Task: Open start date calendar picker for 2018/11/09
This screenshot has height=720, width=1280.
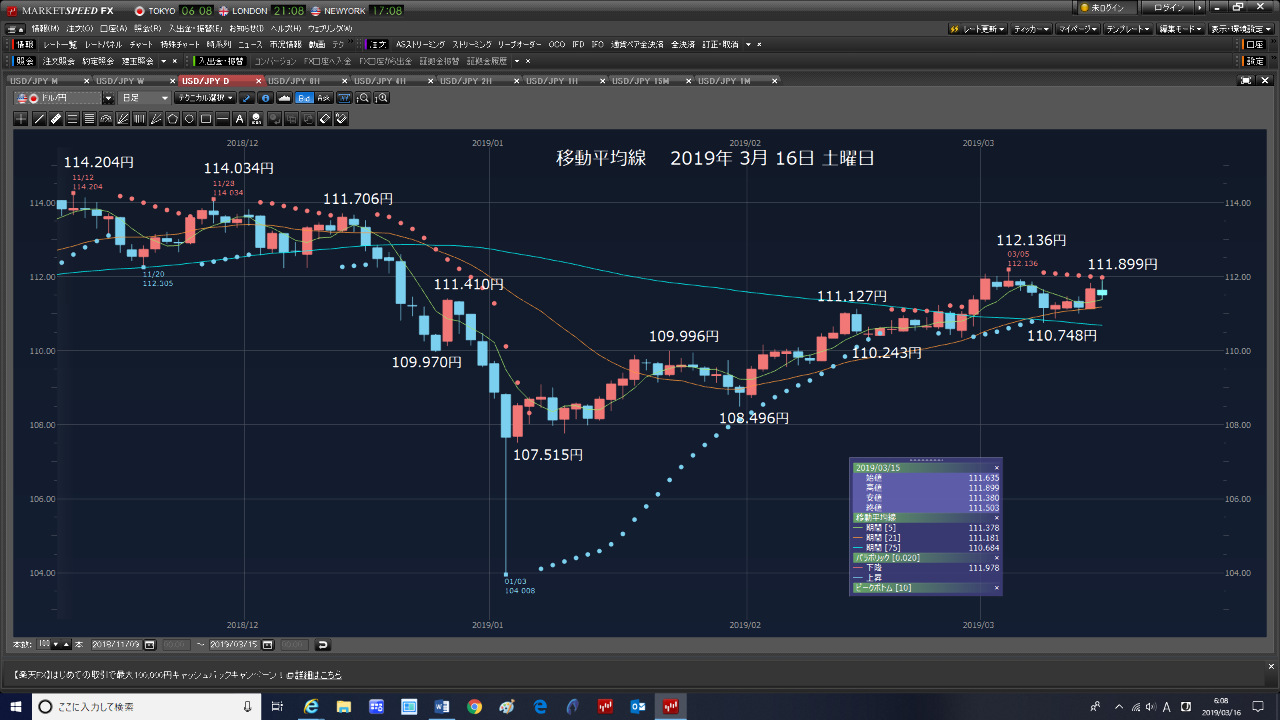Action: point(150,645)
